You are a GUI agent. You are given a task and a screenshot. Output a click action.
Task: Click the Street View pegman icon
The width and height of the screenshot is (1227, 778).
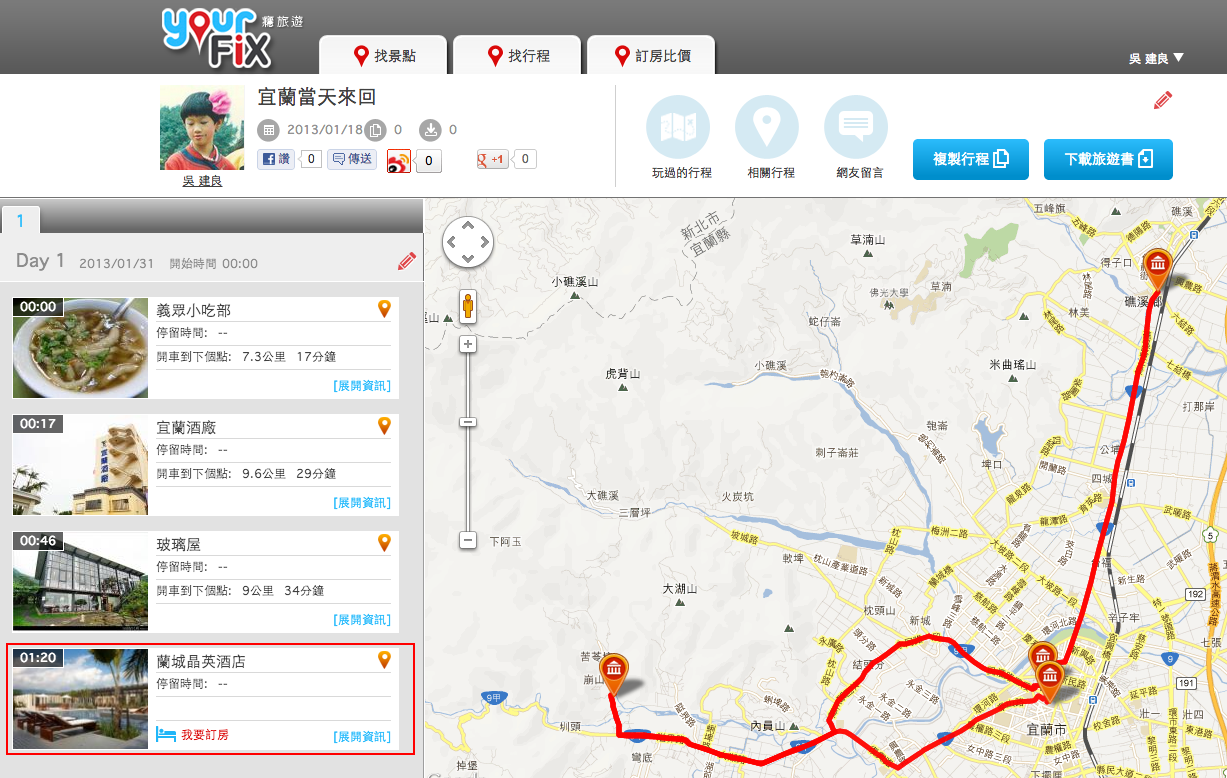pos(468,307)
